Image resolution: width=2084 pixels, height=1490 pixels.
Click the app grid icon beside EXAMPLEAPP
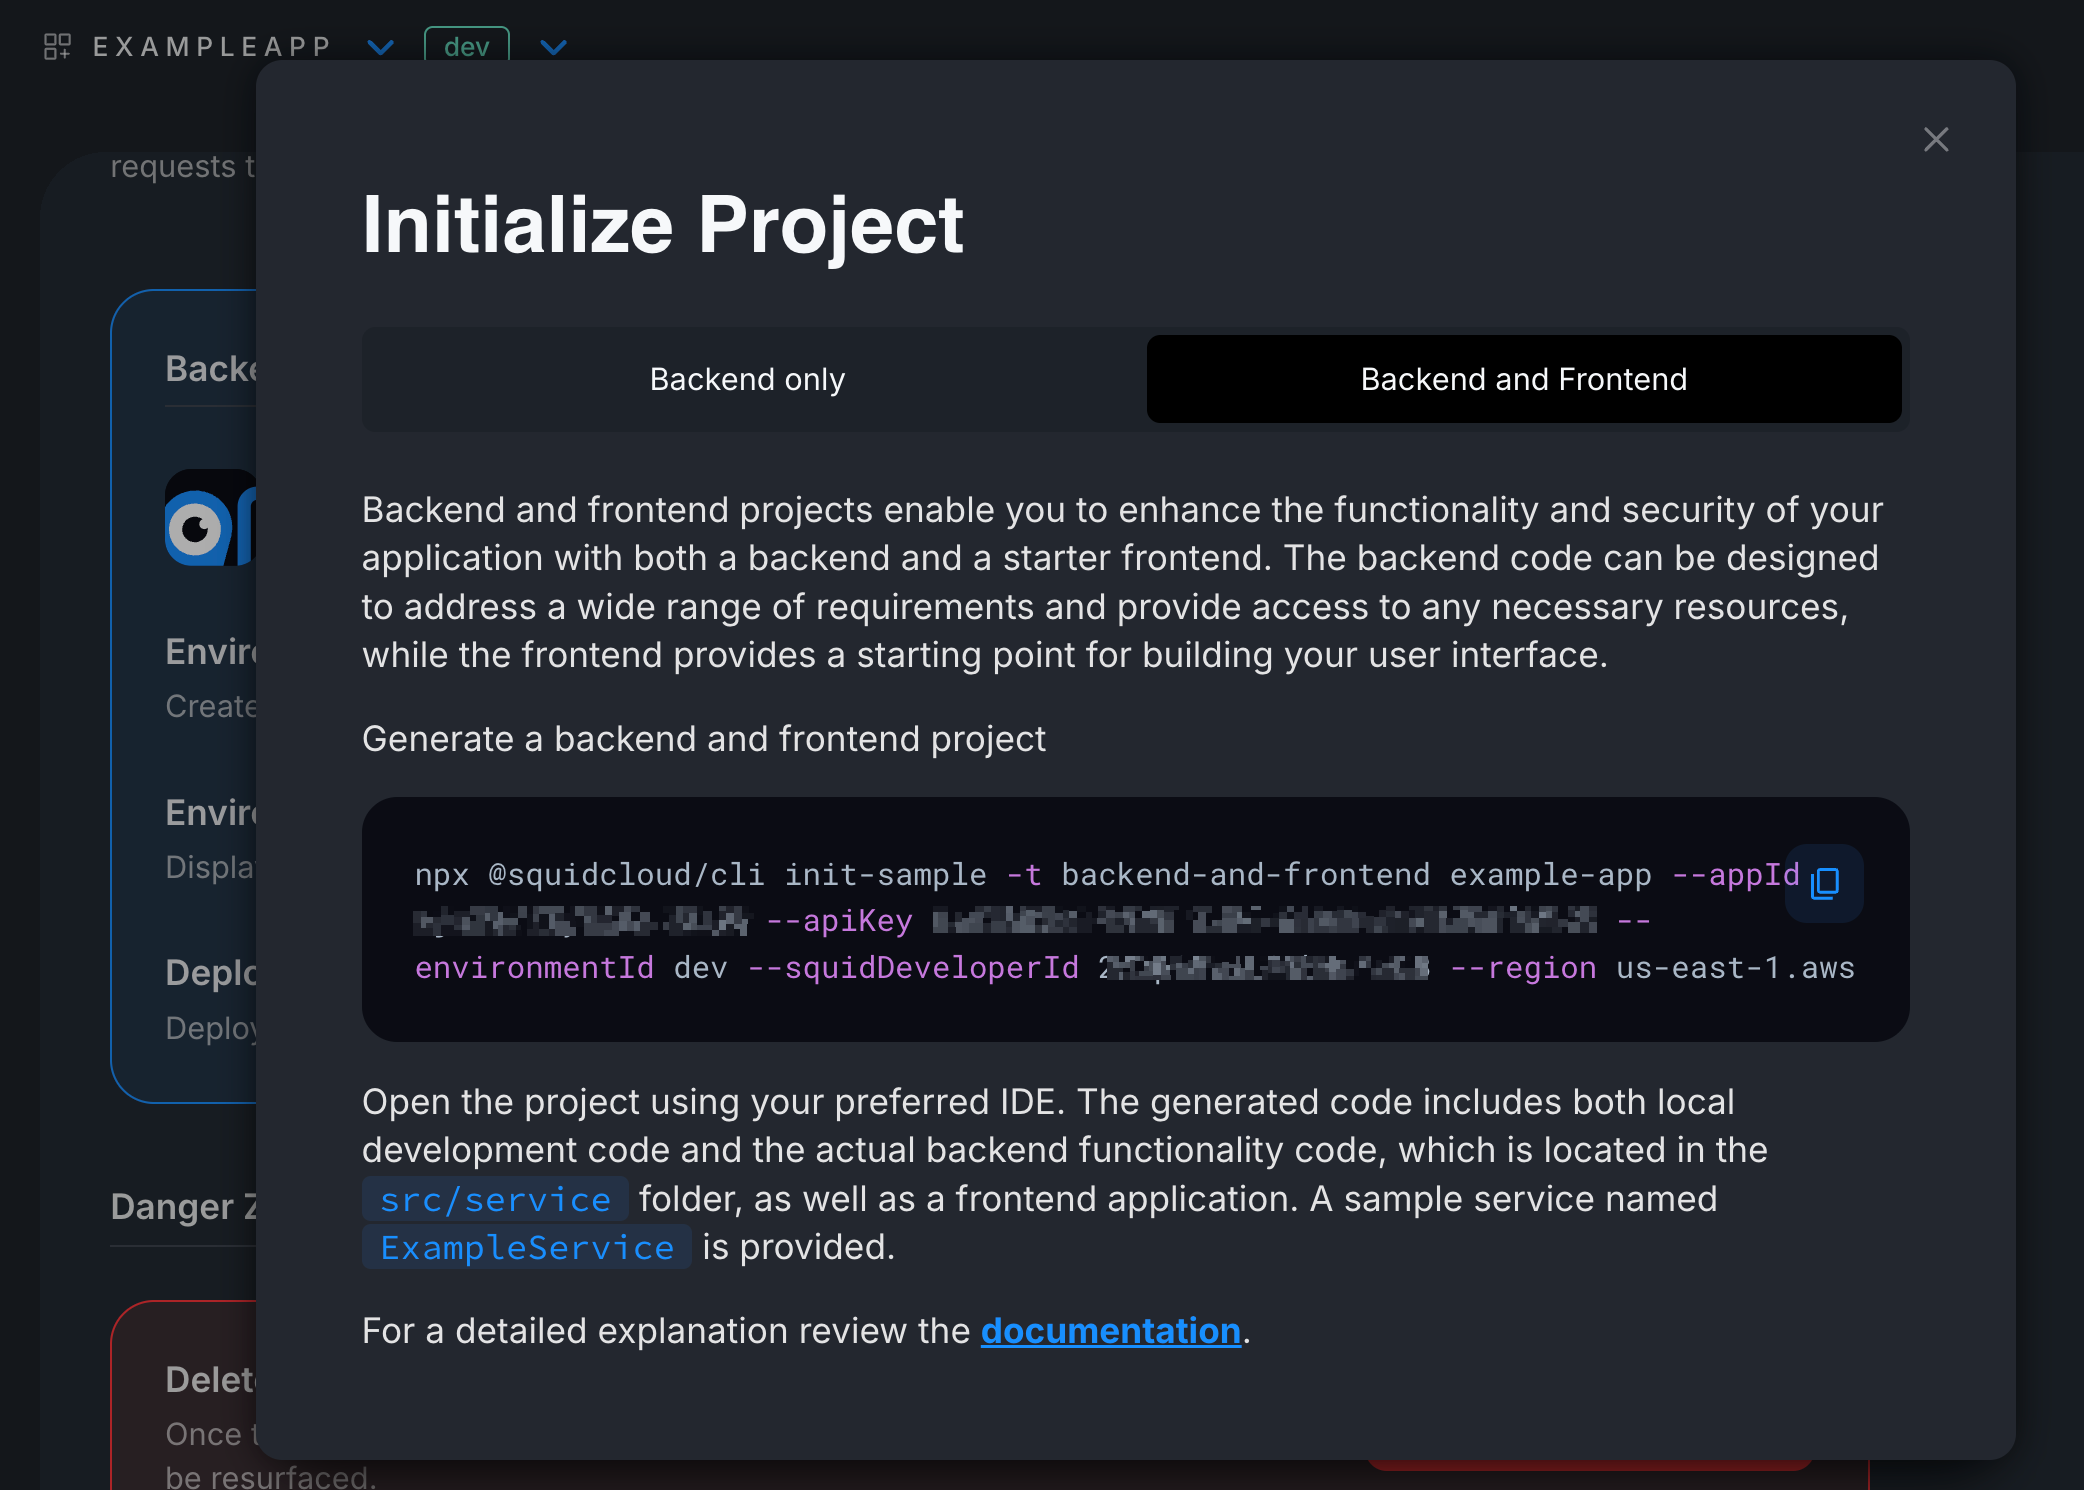(x=57, y=45)
